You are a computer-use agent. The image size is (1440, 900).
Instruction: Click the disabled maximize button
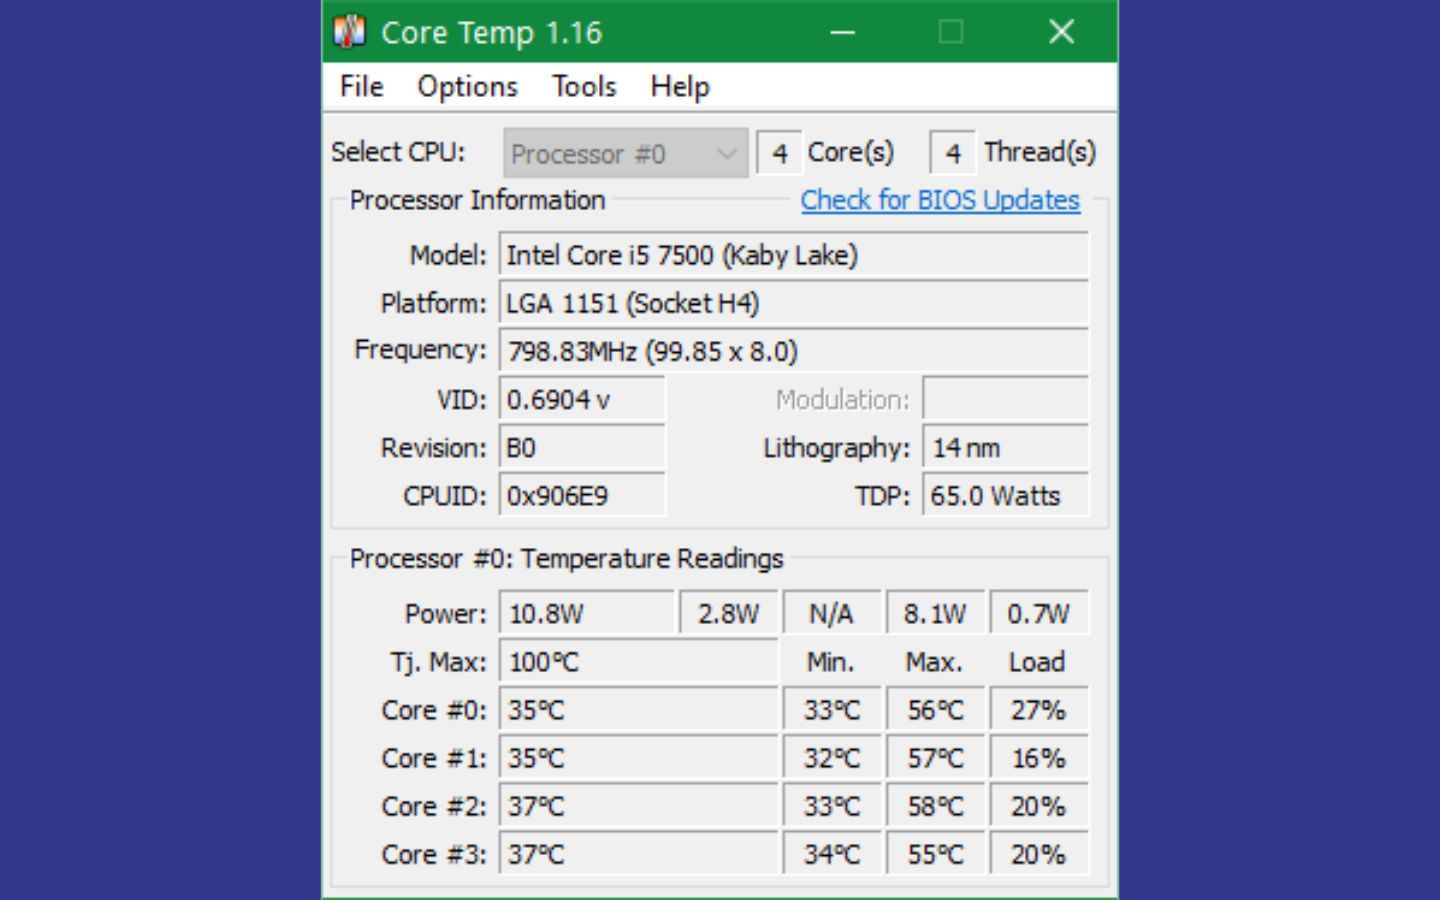(951, 32)
